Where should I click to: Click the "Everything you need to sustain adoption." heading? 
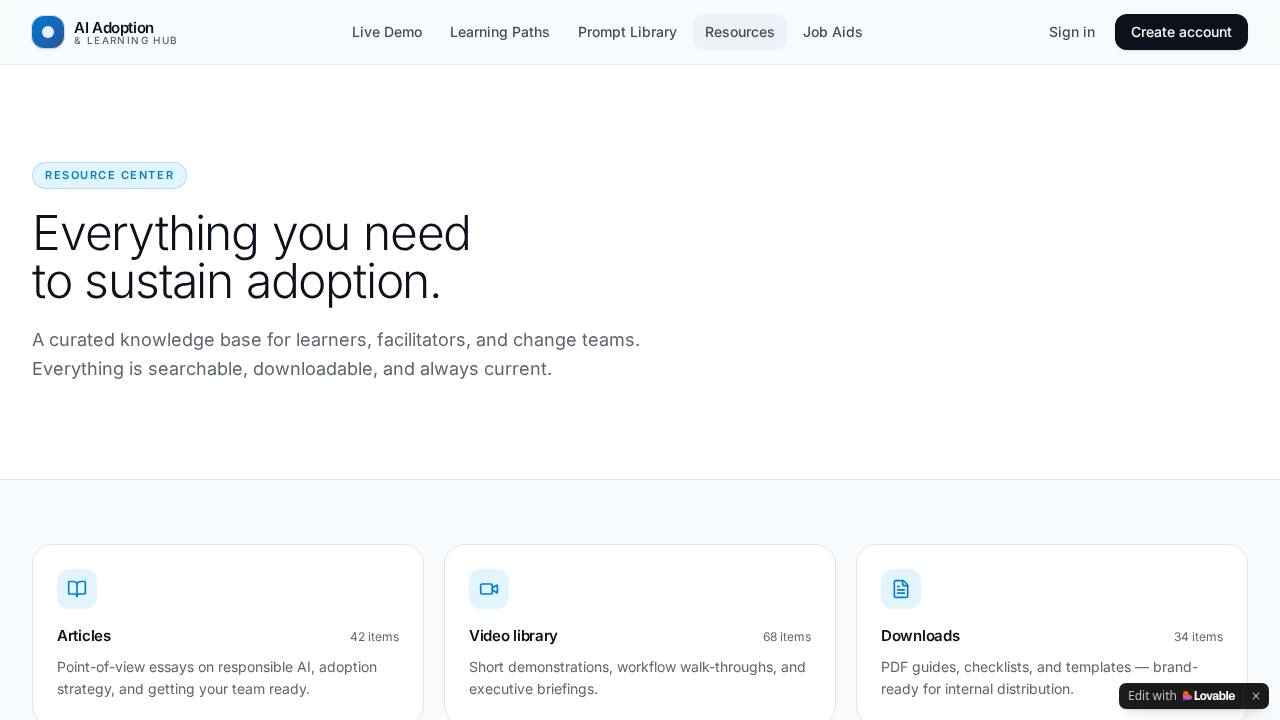(x=251, y=257)
